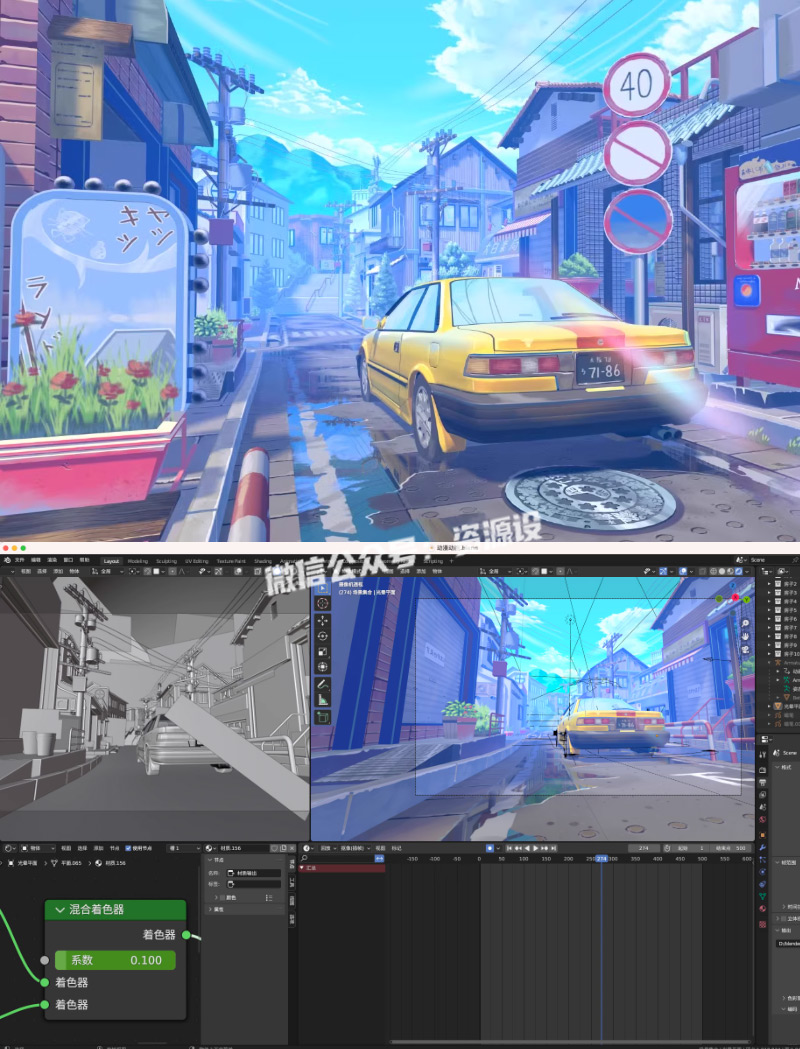Open the 窗口 menu
Image resolution: width=800 pixels, height=1049 pixels.
tap(68, 560)
